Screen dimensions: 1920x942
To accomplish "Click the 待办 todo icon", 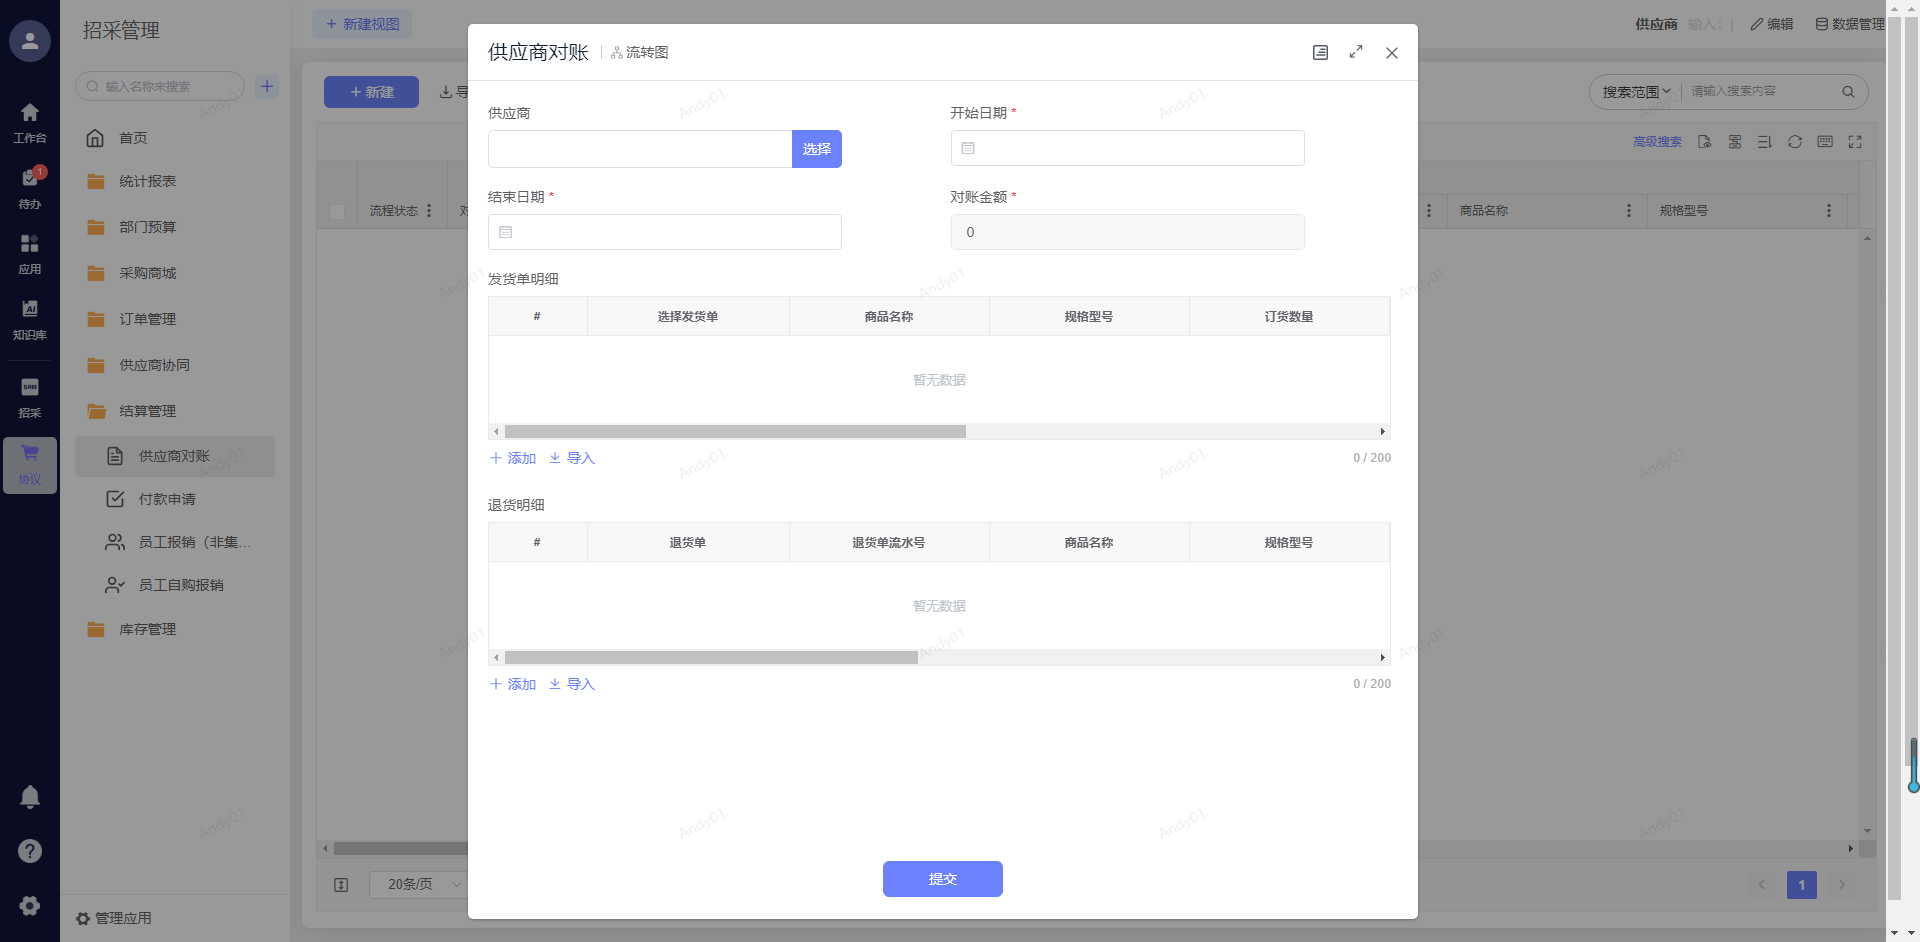I will [x=30, y=186].
